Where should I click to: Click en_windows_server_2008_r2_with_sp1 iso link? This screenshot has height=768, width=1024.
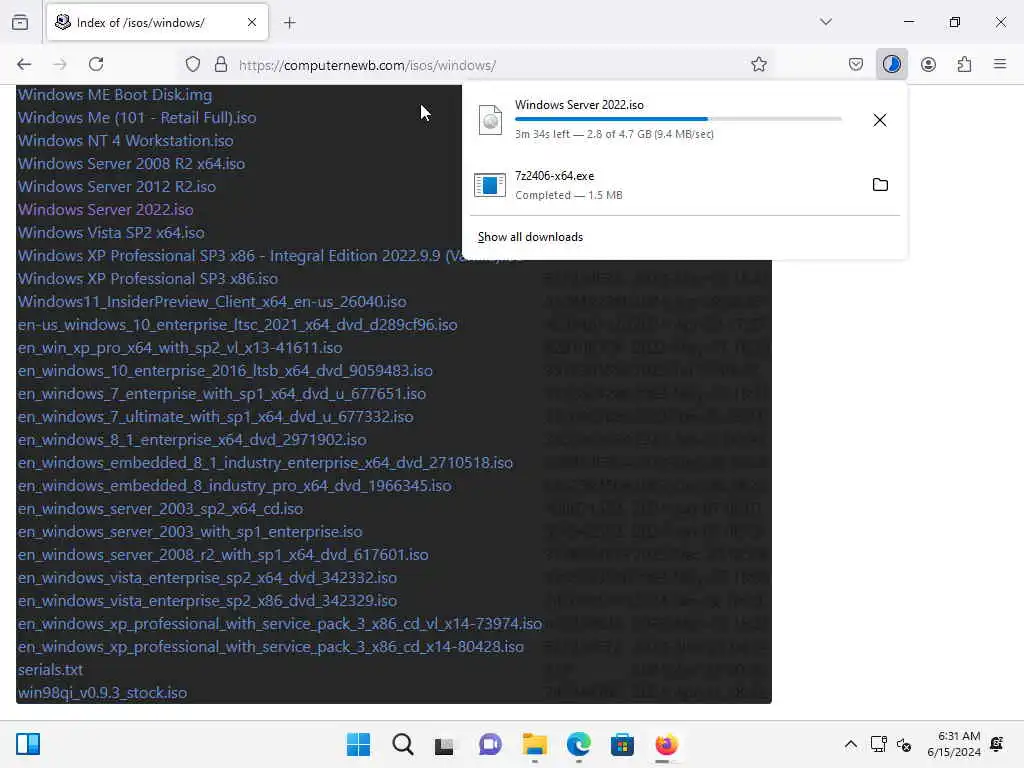tap(223, 554)
